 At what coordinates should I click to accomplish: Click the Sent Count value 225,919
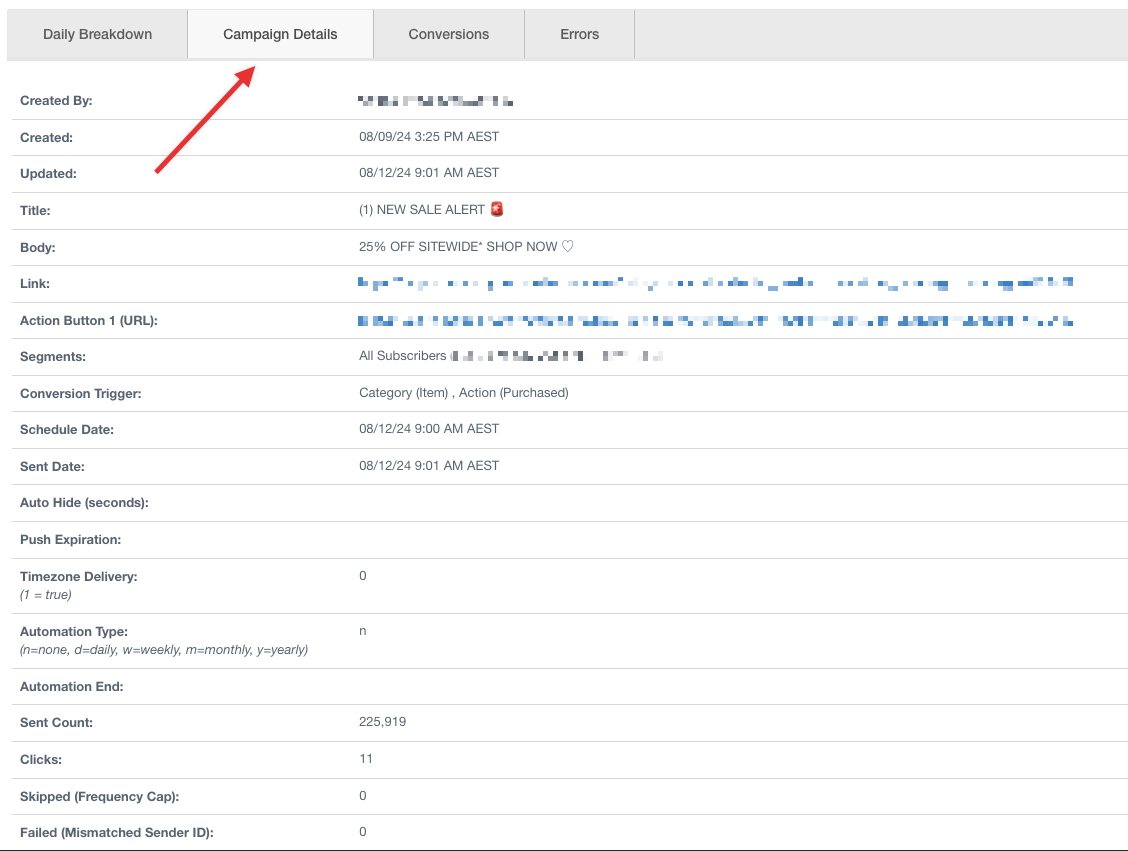pyautogui.click(x=382, y=722)
